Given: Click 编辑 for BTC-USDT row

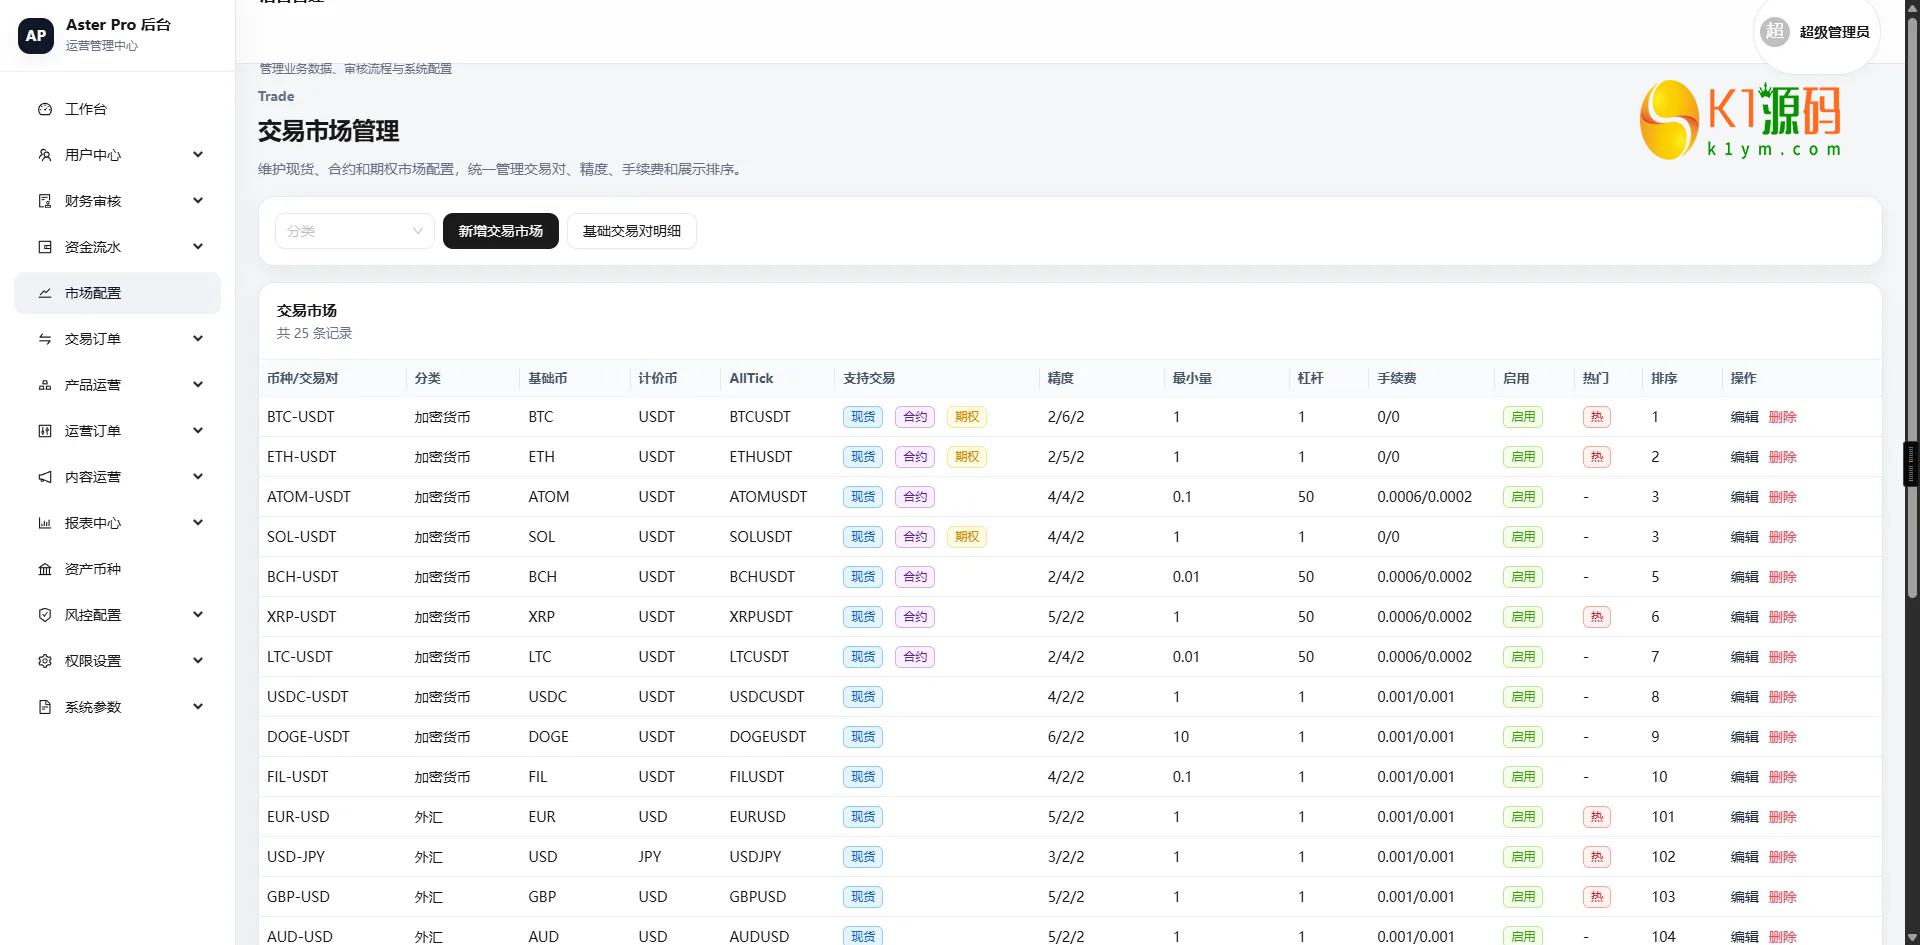Looking at the screenshot, I should click(1745, 417).
